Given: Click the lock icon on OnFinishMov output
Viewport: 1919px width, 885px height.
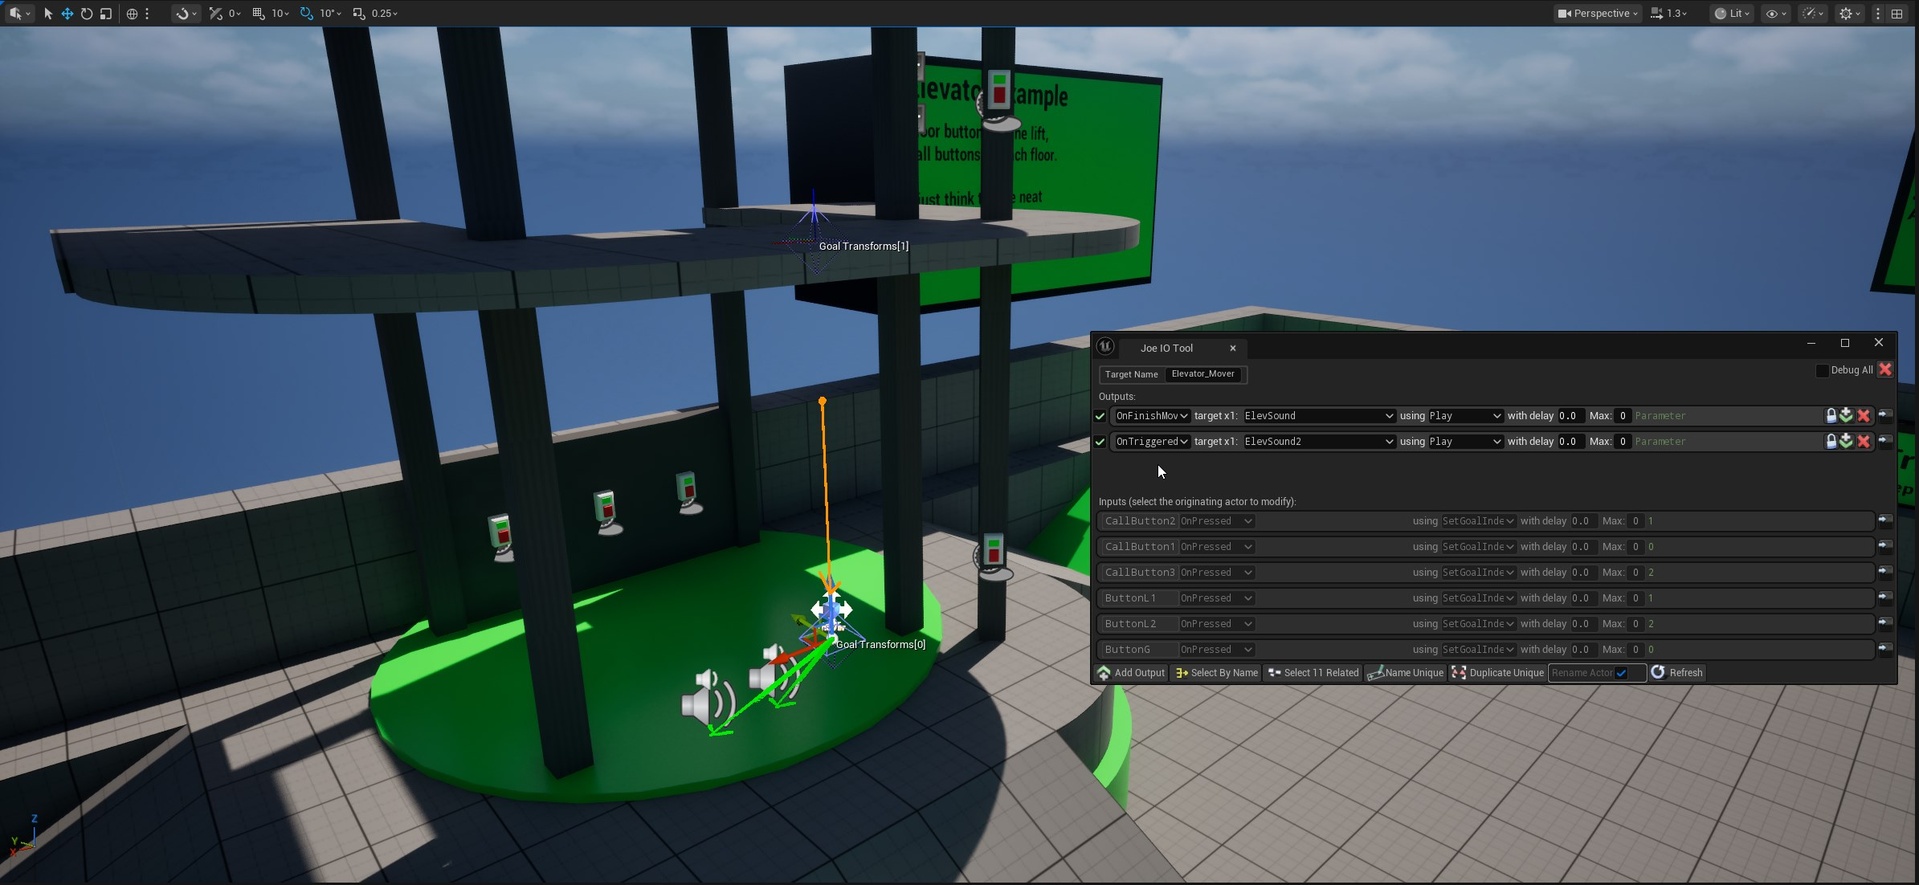Looking at the screenshot, I should (1831, 416).
